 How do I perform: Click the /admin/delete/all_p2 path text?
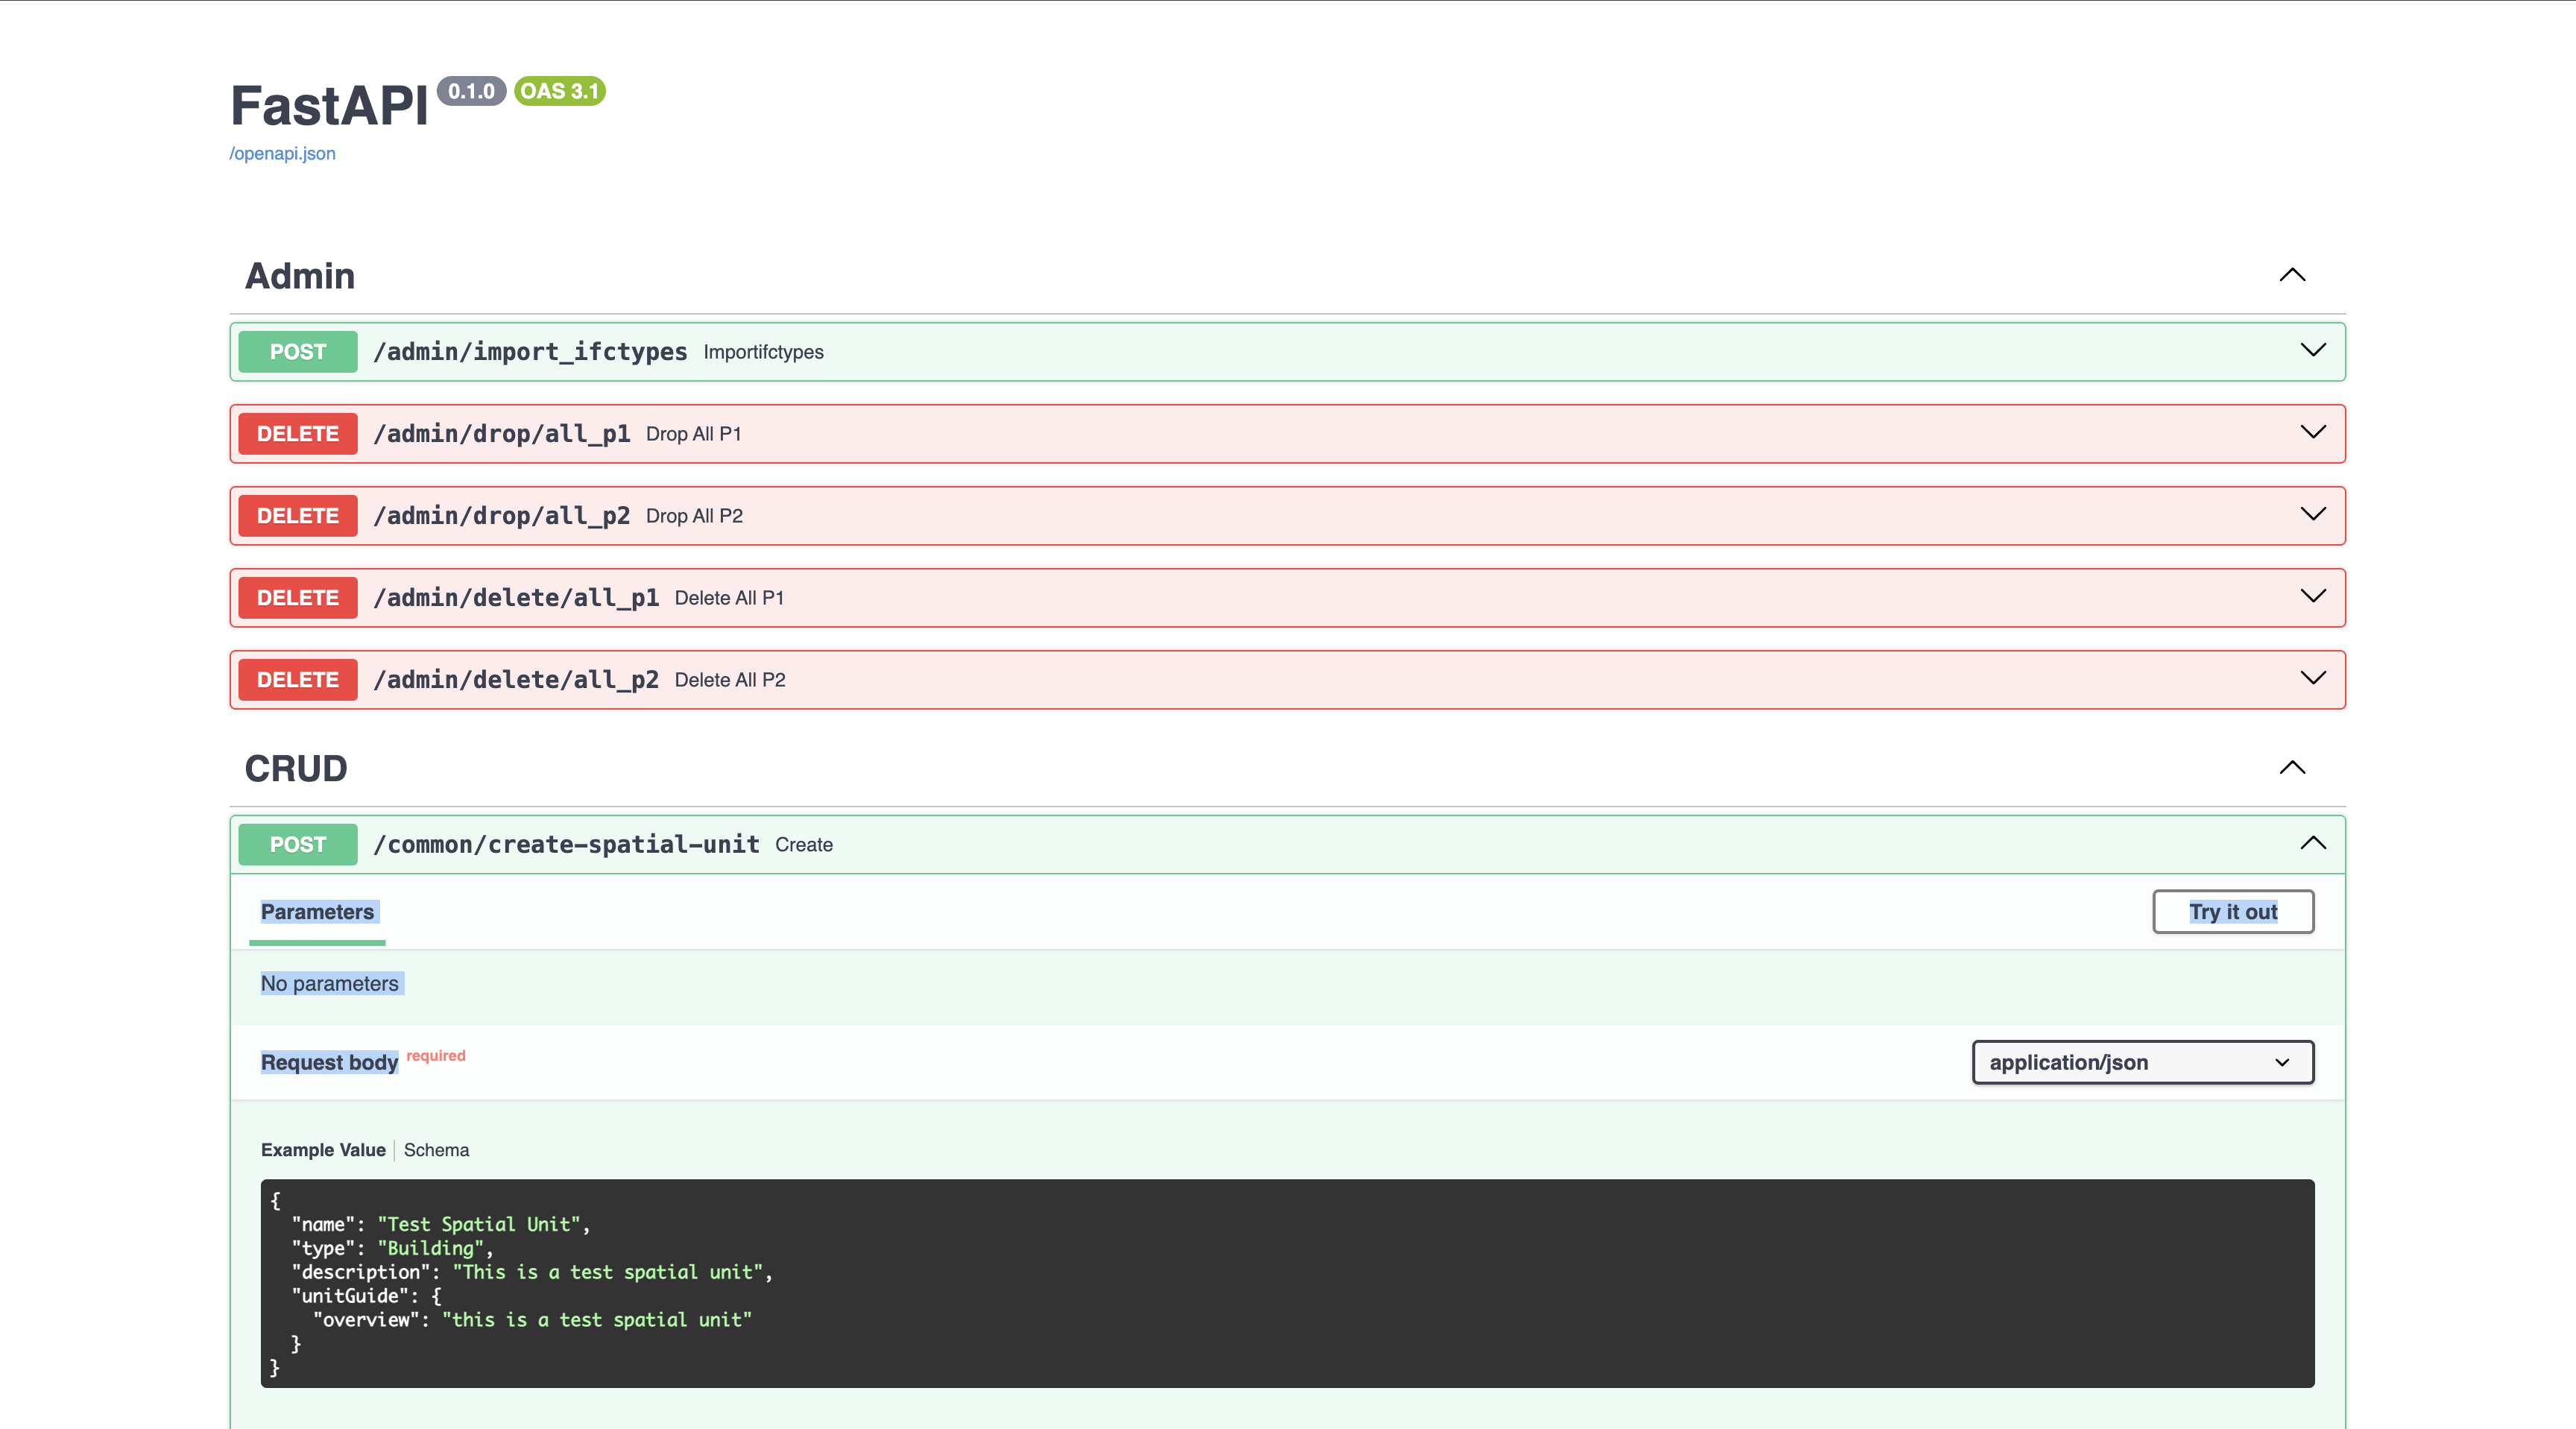coord(516,680)
